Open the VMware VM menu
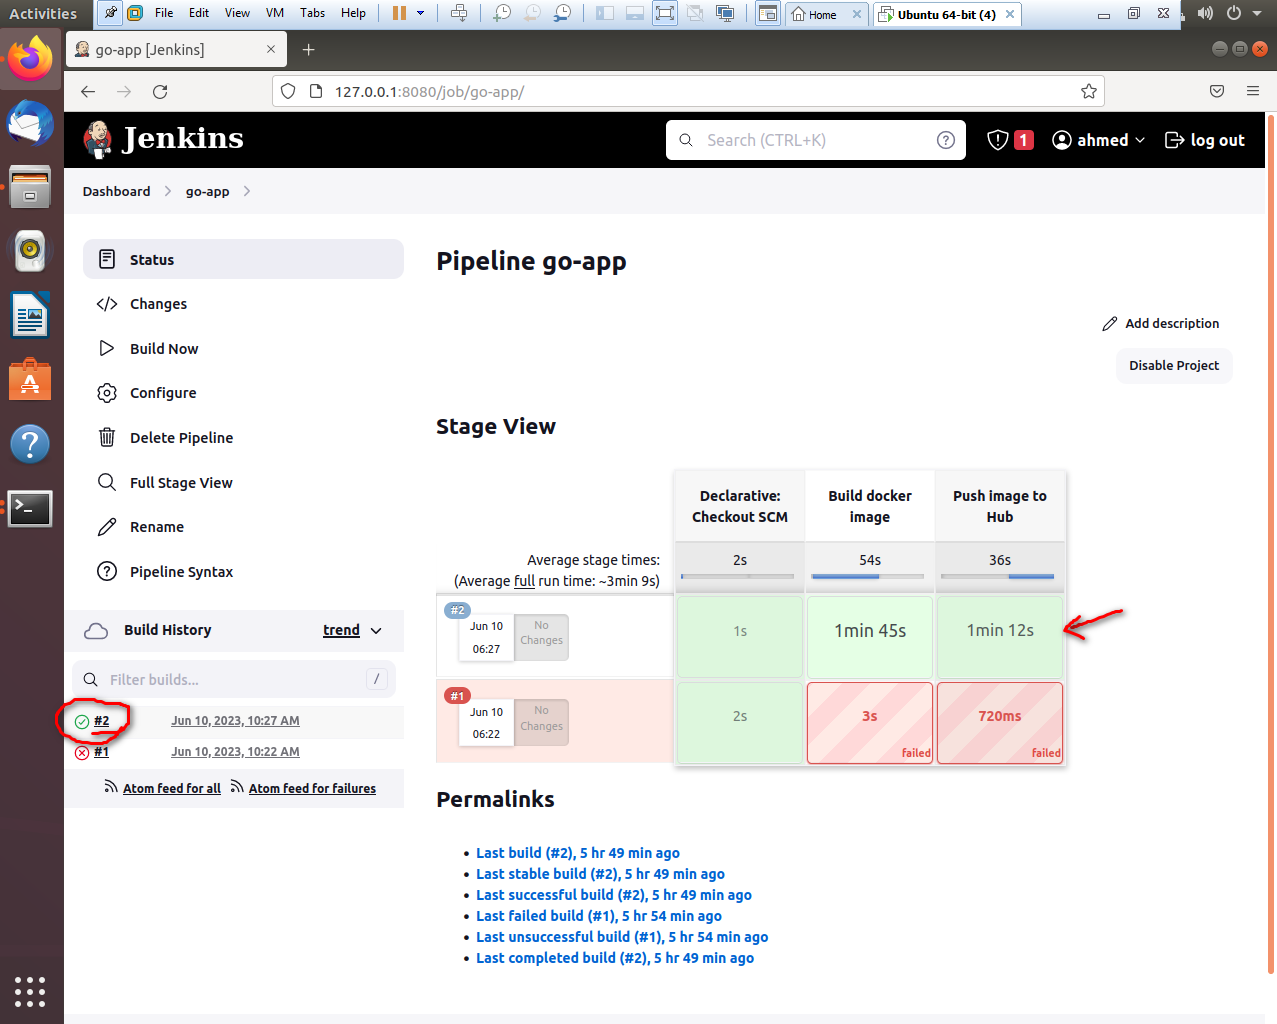Image resolution: width=1277 pixels, height=1024 pixels. (x=275, y=13)
